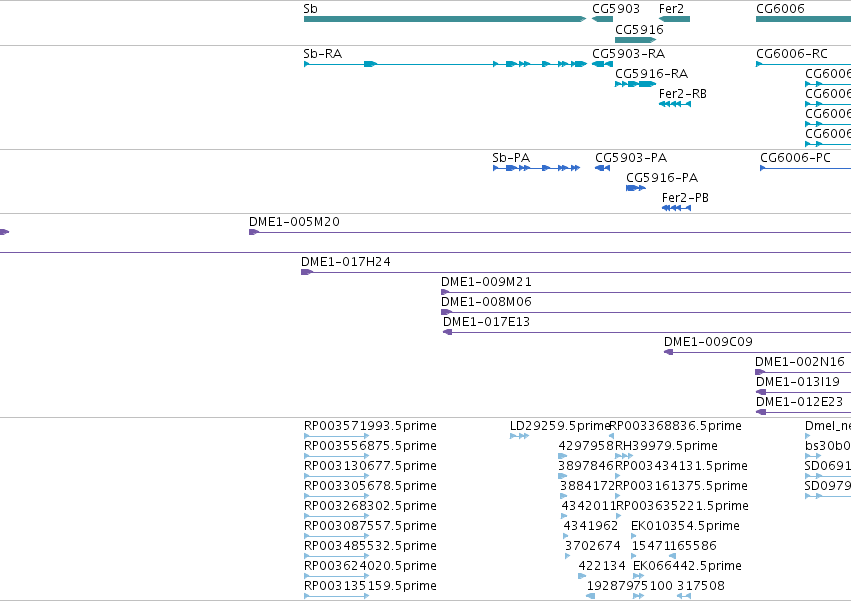Select the EK066442.5prime EST
Viewport: 851px width, 601px height.
(638, 575)
